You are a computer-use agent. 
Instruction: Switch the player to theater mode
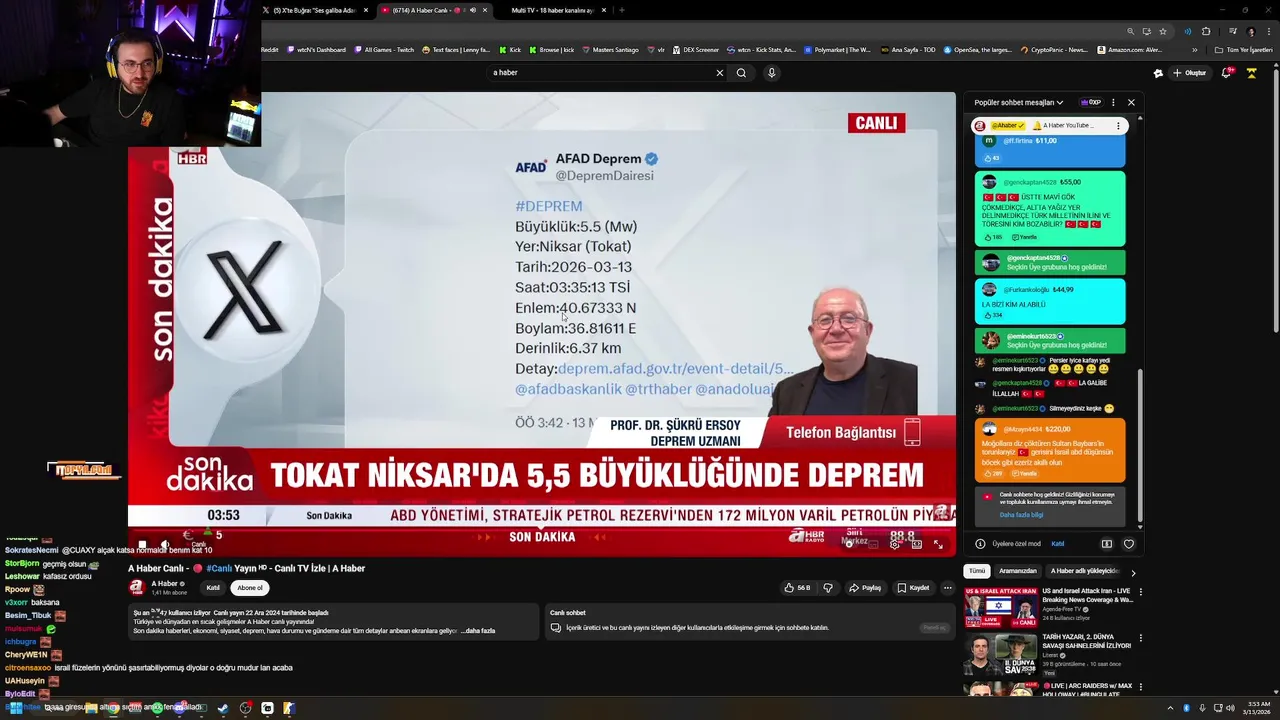[916, 544]
